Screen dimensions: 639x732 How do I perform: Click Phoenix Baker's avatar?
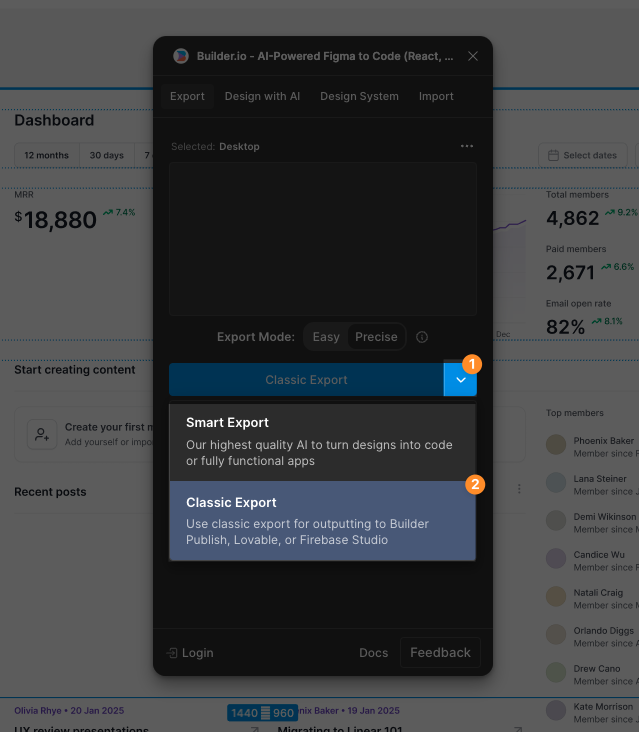point(556,444)
